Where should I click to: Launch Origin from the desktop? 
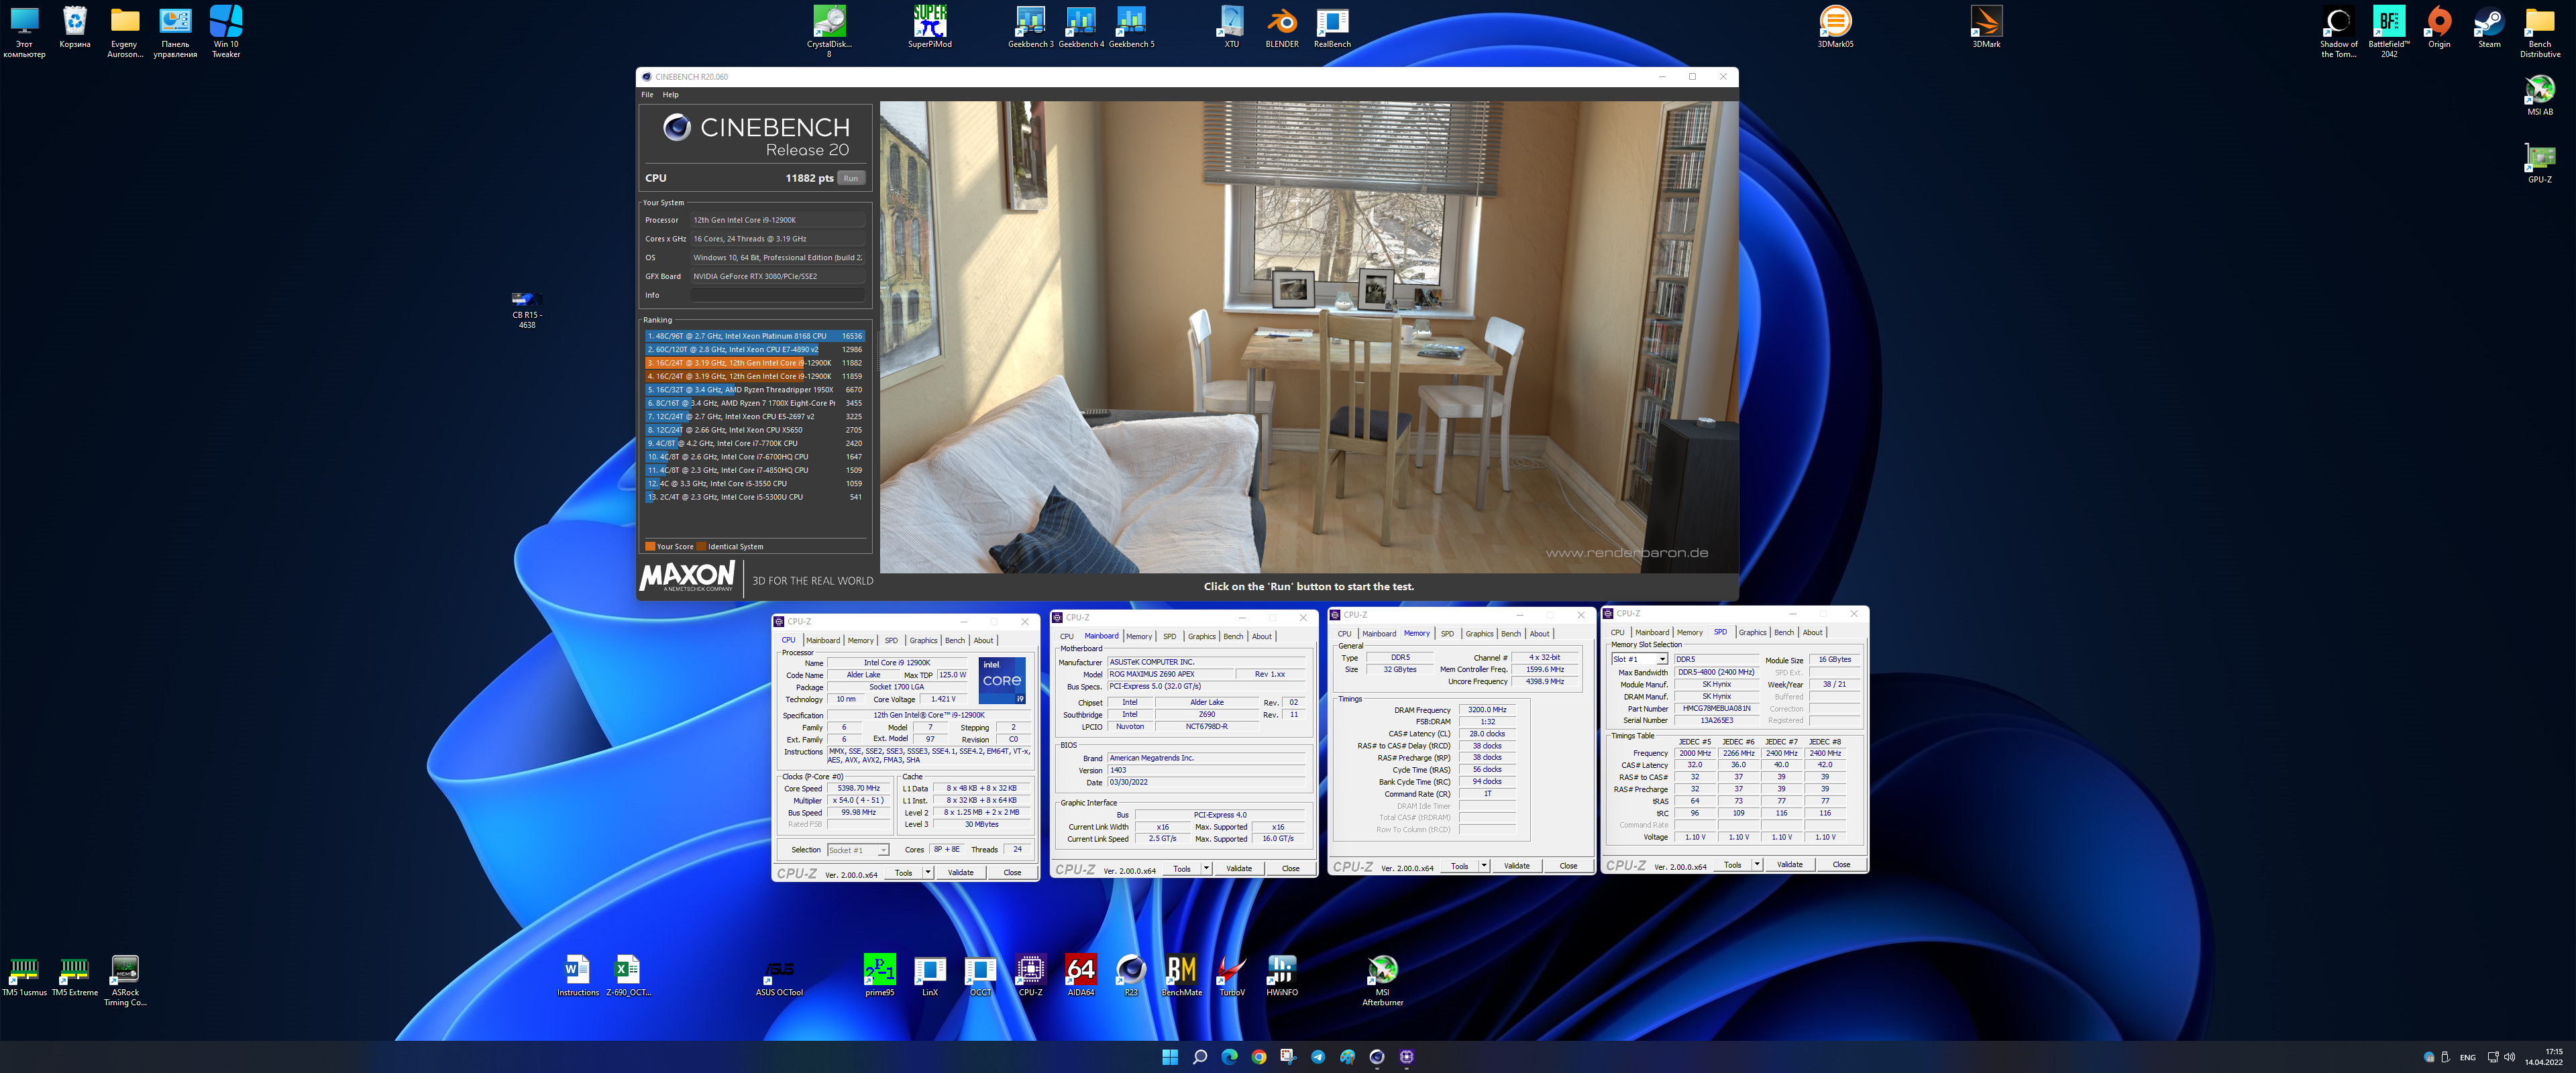pos(2439,27)
